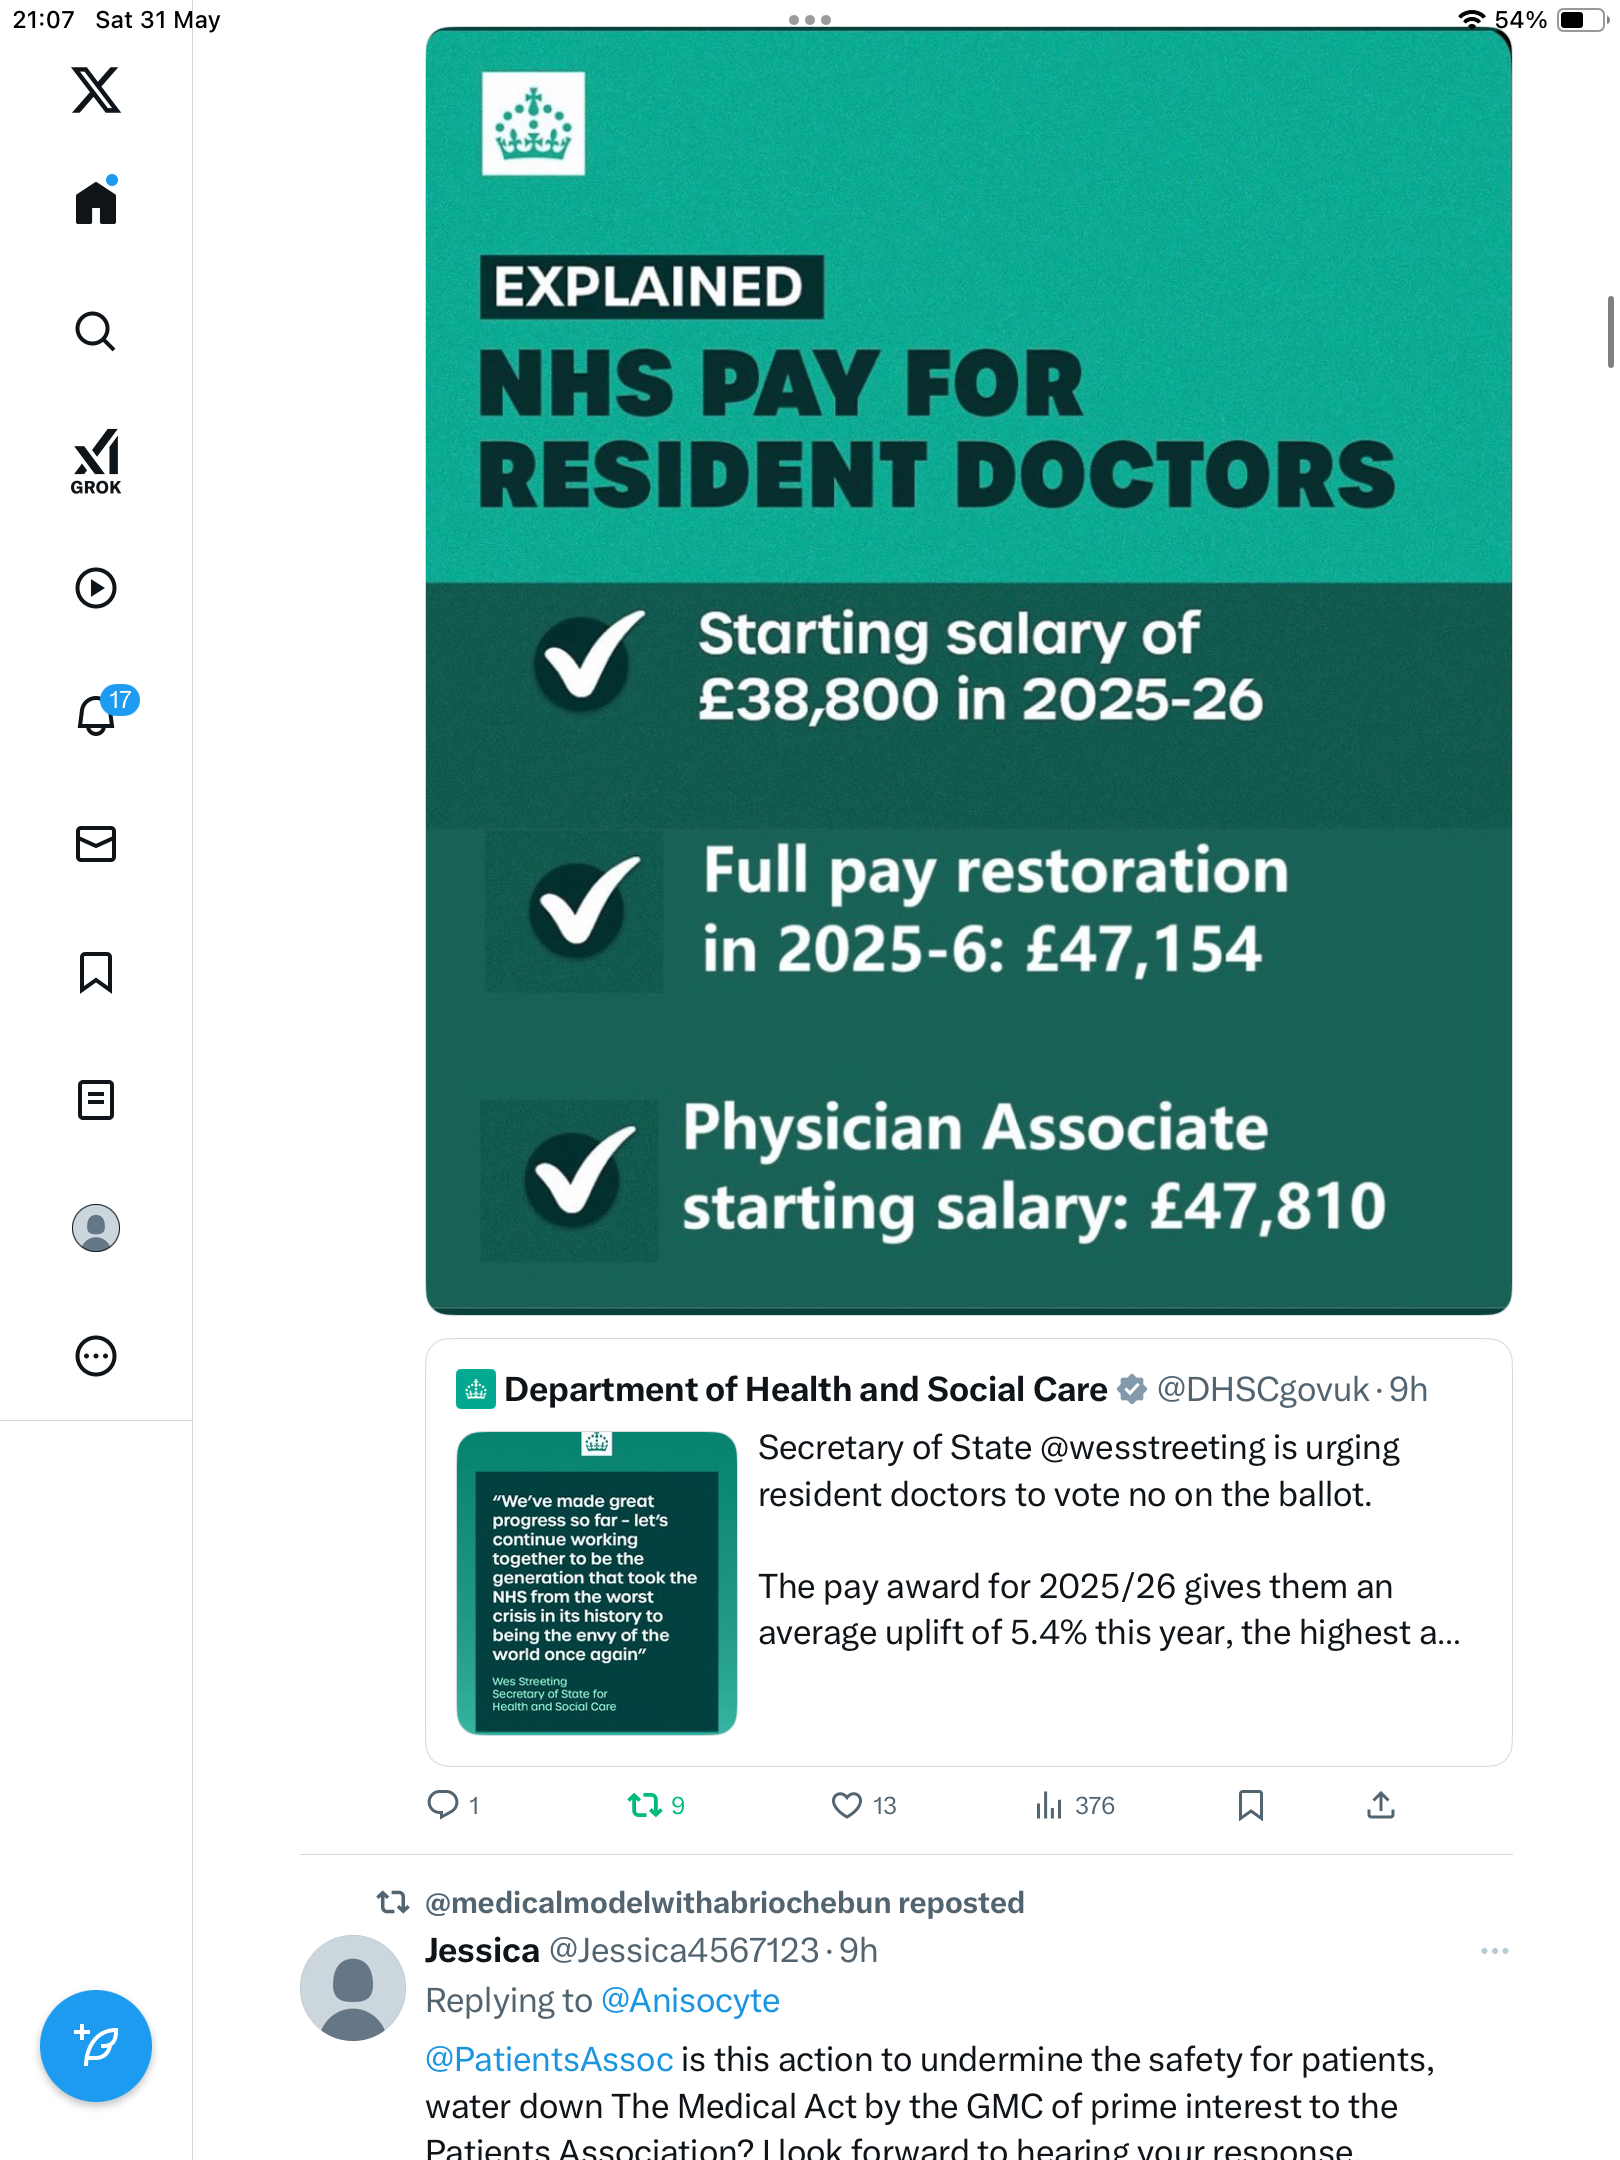
Task: Bookmark the NHS pay post
Action: (x=1250, y=1805)
